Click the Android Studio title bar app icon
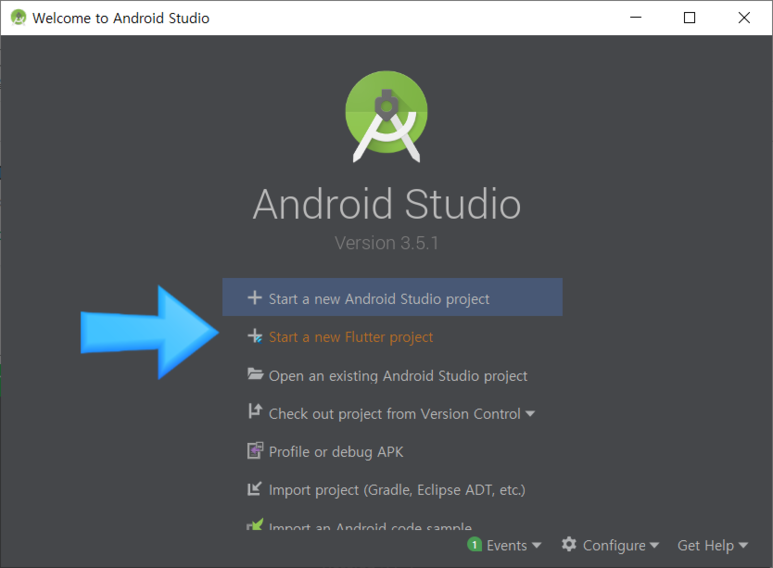773x568 pixels. [18, 18]
